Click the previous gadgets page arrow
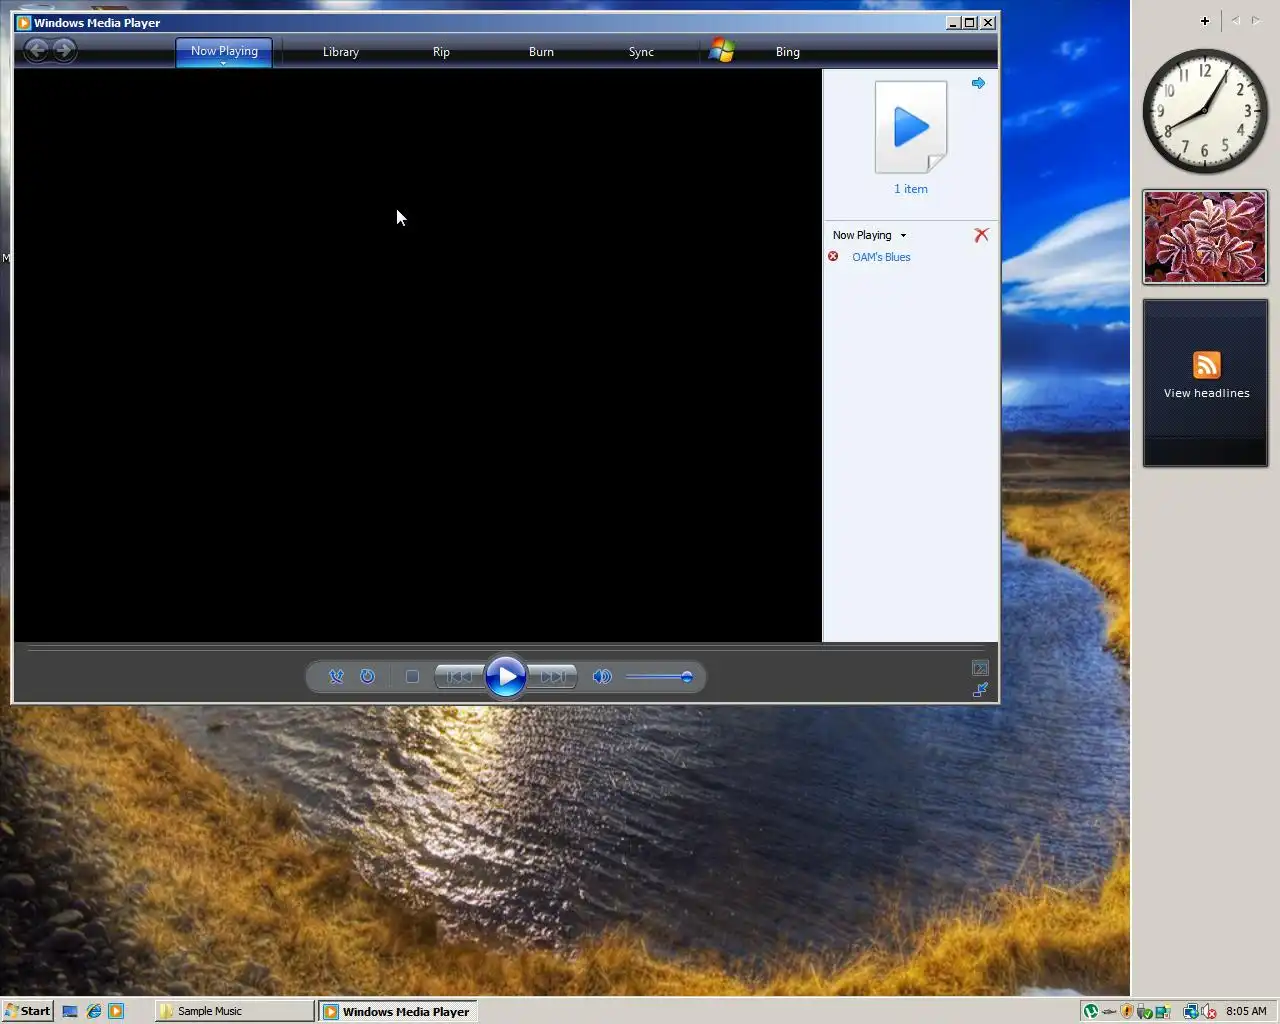Viewport: 1280px width, 1024px height. (1235, 20)
